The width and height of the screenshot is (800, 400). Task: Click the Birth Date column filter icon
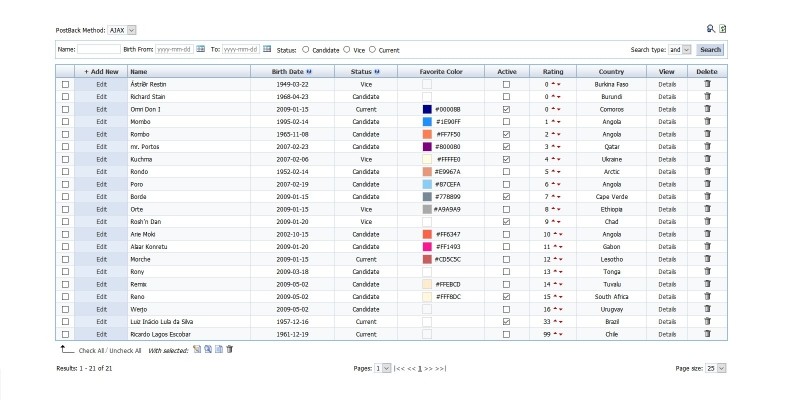tap(309, 72)
